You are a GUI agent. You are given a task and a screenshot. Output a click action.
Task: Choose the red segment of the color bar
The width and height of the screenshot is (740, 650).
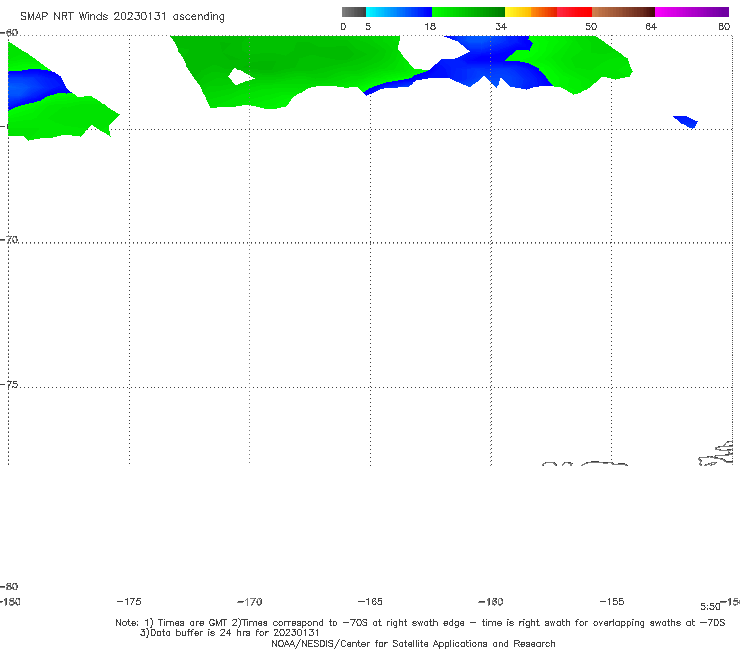pos(574,12)
